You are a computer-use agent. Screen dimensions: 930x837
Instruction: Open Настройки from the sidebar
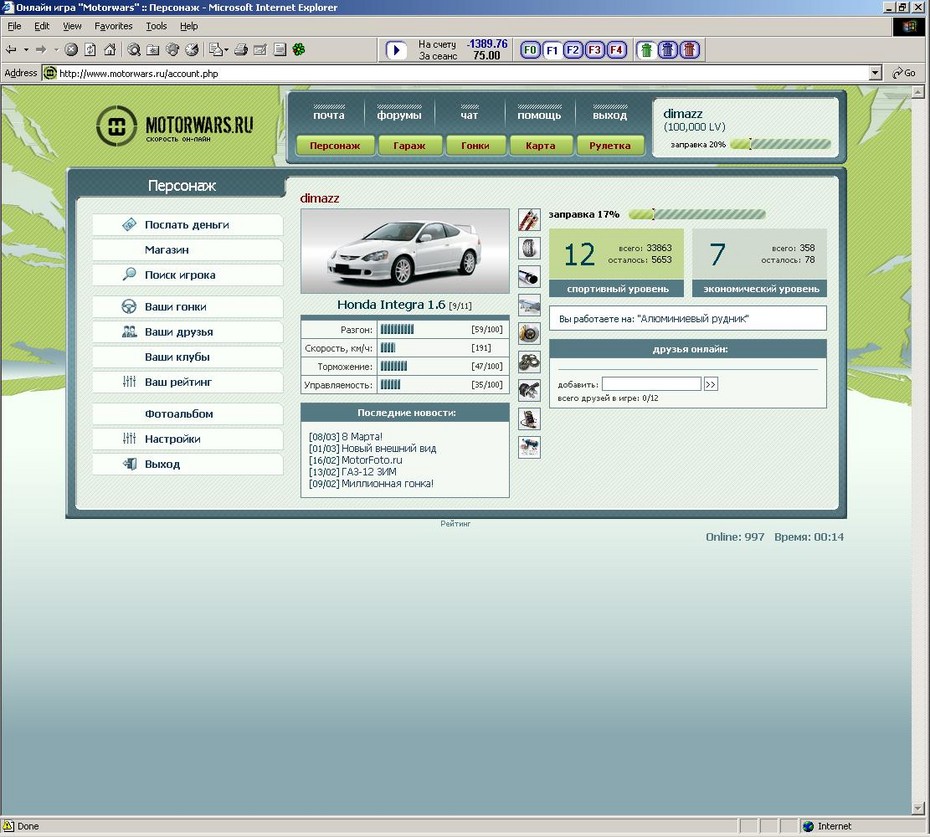[187, 439]
